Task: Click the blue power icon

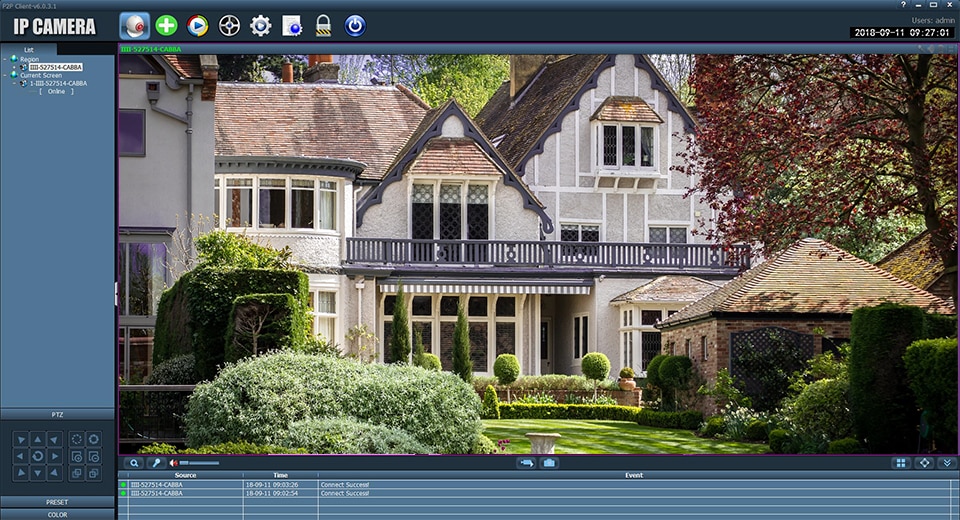Action: tap(355, 26)
